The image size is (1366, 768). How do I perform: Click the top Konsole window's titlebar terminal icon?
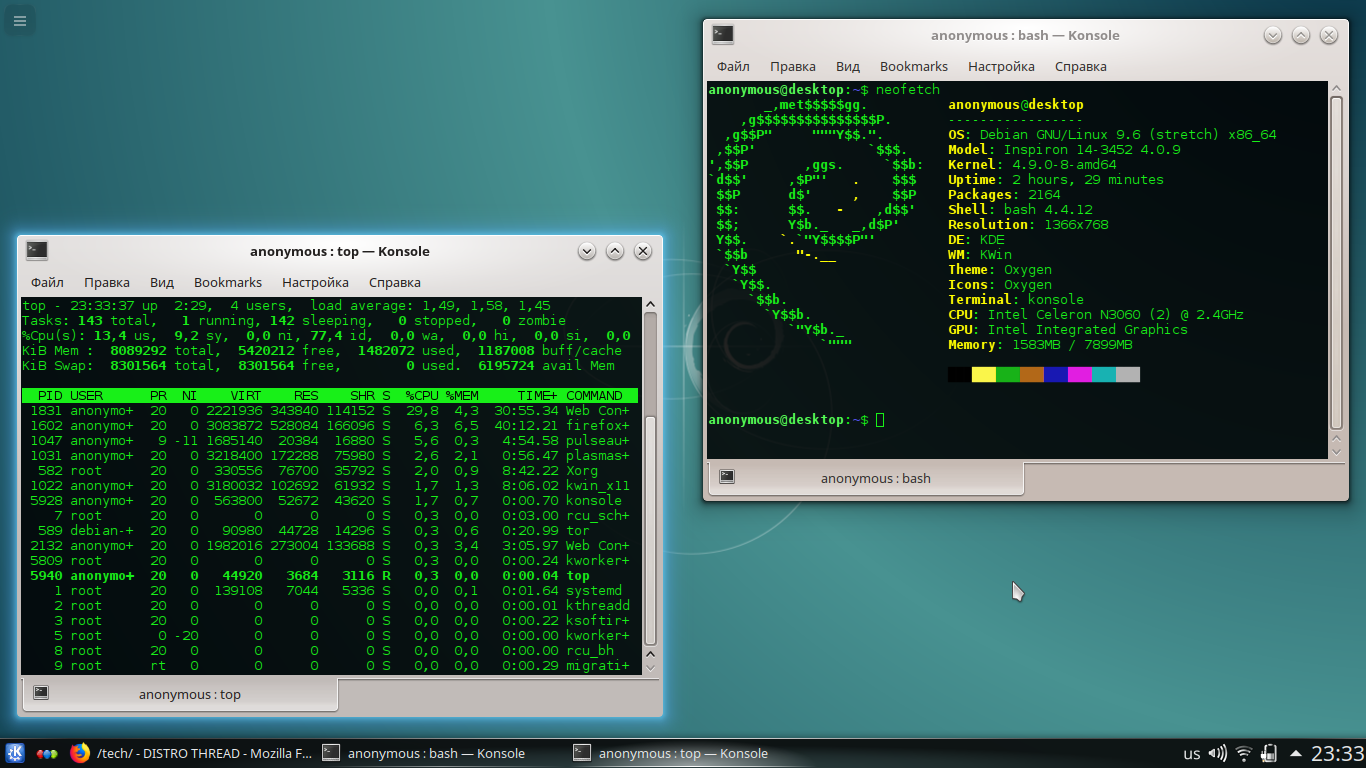pos(37,251)
